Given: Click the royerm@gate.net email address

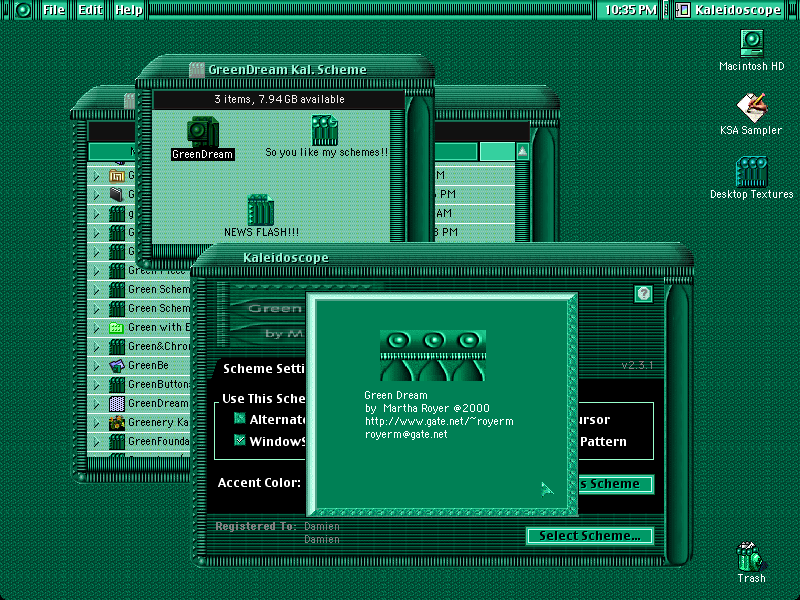Looking at the screenshot, I should coord(406,435).
